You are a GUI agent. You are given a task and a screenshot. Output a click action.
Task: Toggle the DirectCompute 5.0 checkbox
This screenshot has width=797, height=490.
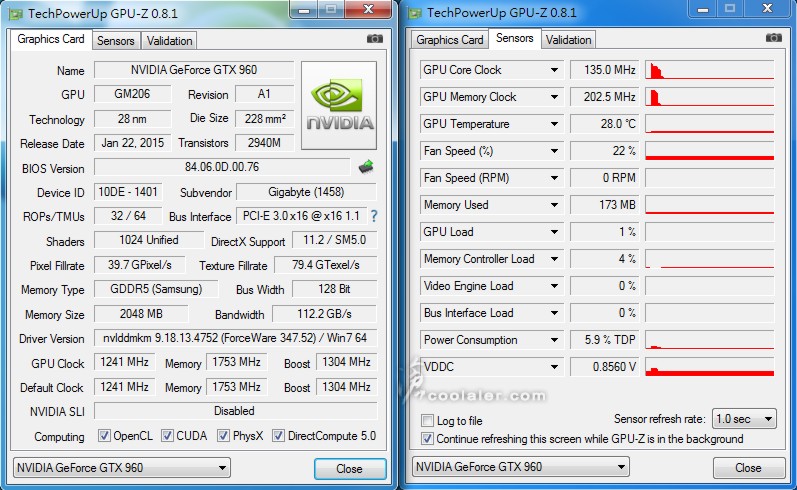(278, 436)
